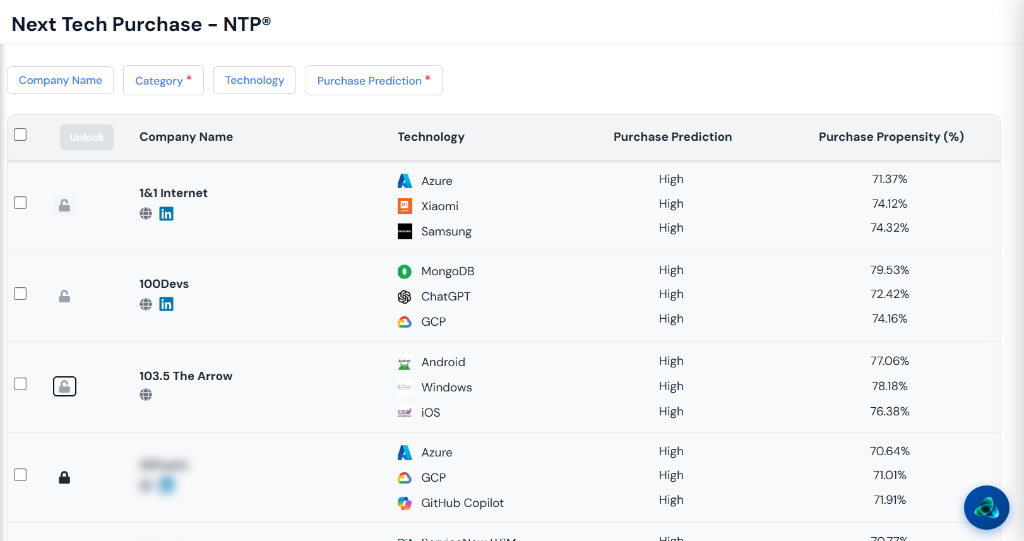Screen dimensions: 1024x541
Task: Open the LinkedIn icon for 1&1 Internet
Action: tap(167, 214)
